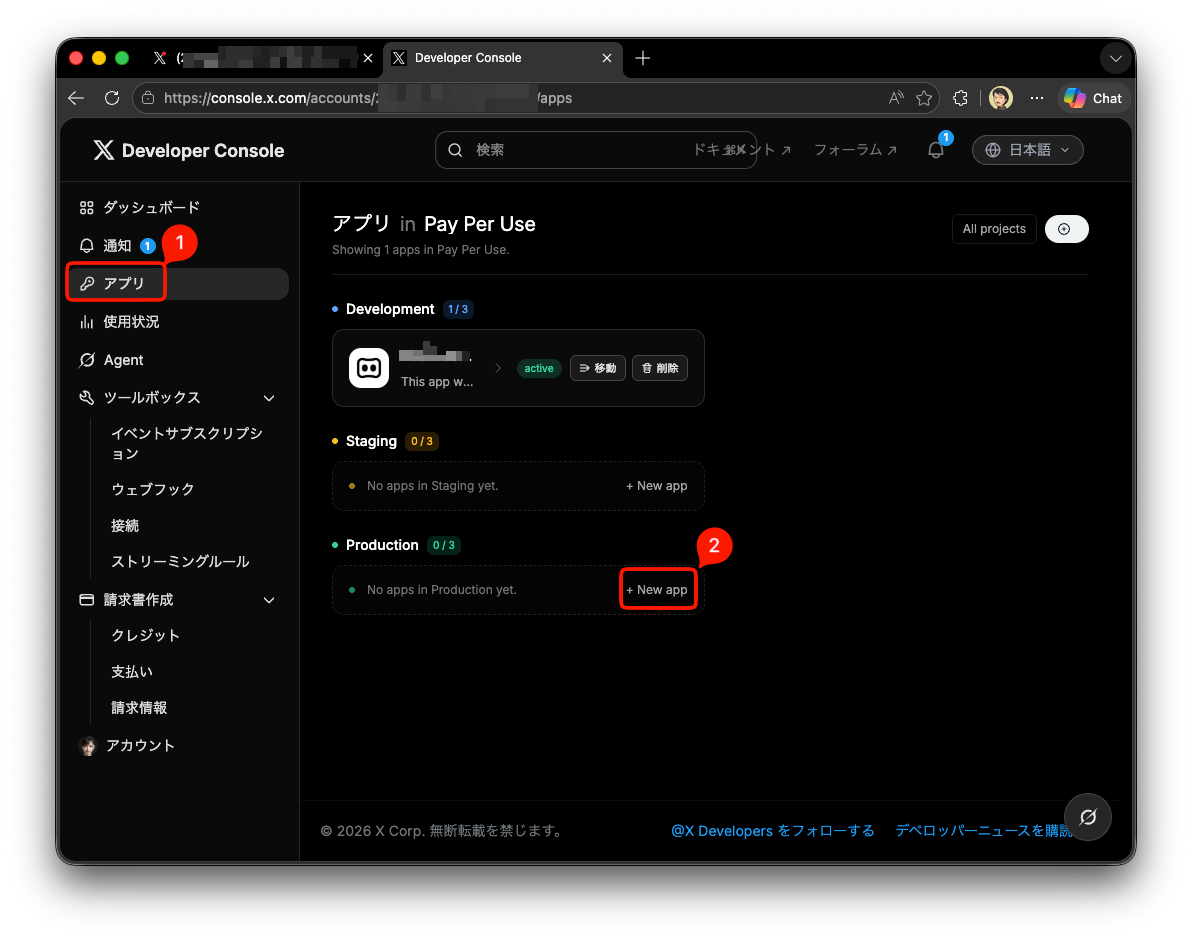Click the Staging 0/3 count badge
The image size is (1192, 939).
tap(422, 441)
